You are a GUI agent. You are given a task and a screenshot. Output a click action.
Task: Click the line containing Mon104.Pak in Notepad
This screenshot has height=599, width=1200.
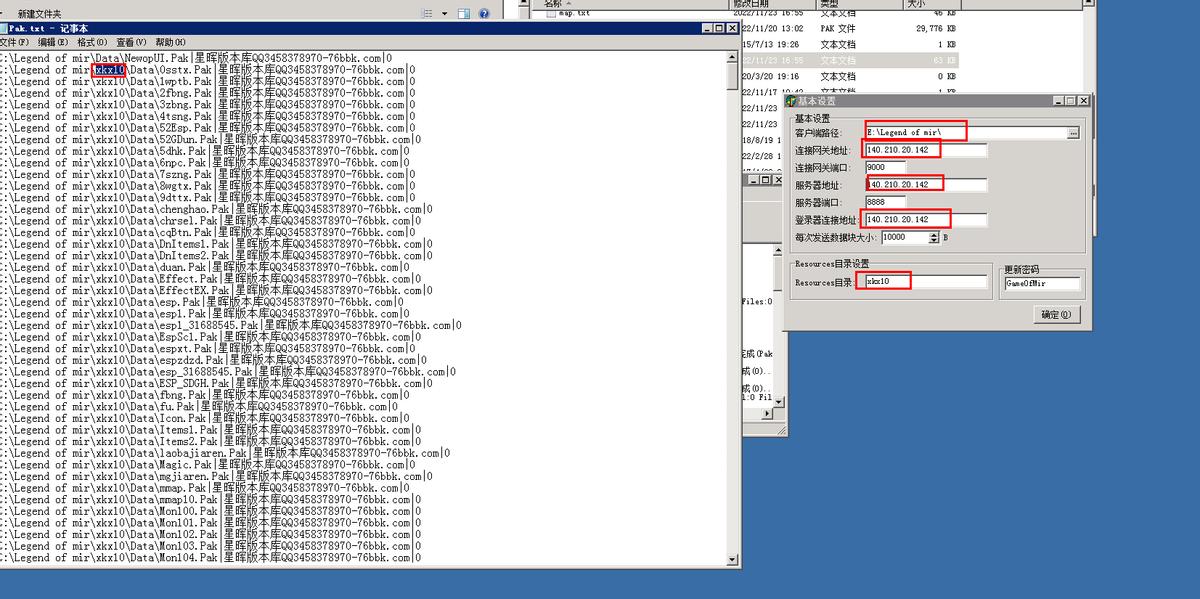click(x=211, y=557)
